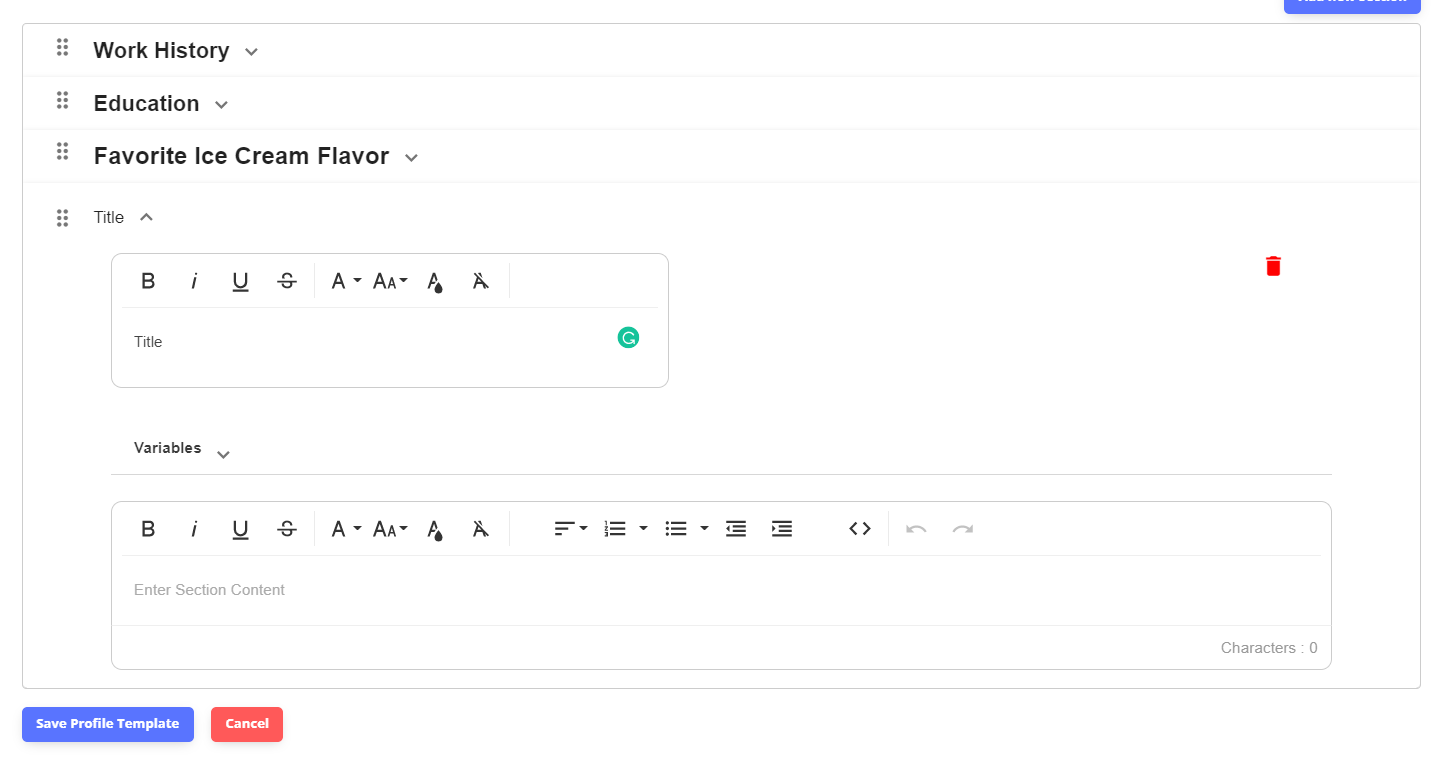This screenshot has height=759, width=1436.
Task: Save the profile template
Action: tap(108, 724)
